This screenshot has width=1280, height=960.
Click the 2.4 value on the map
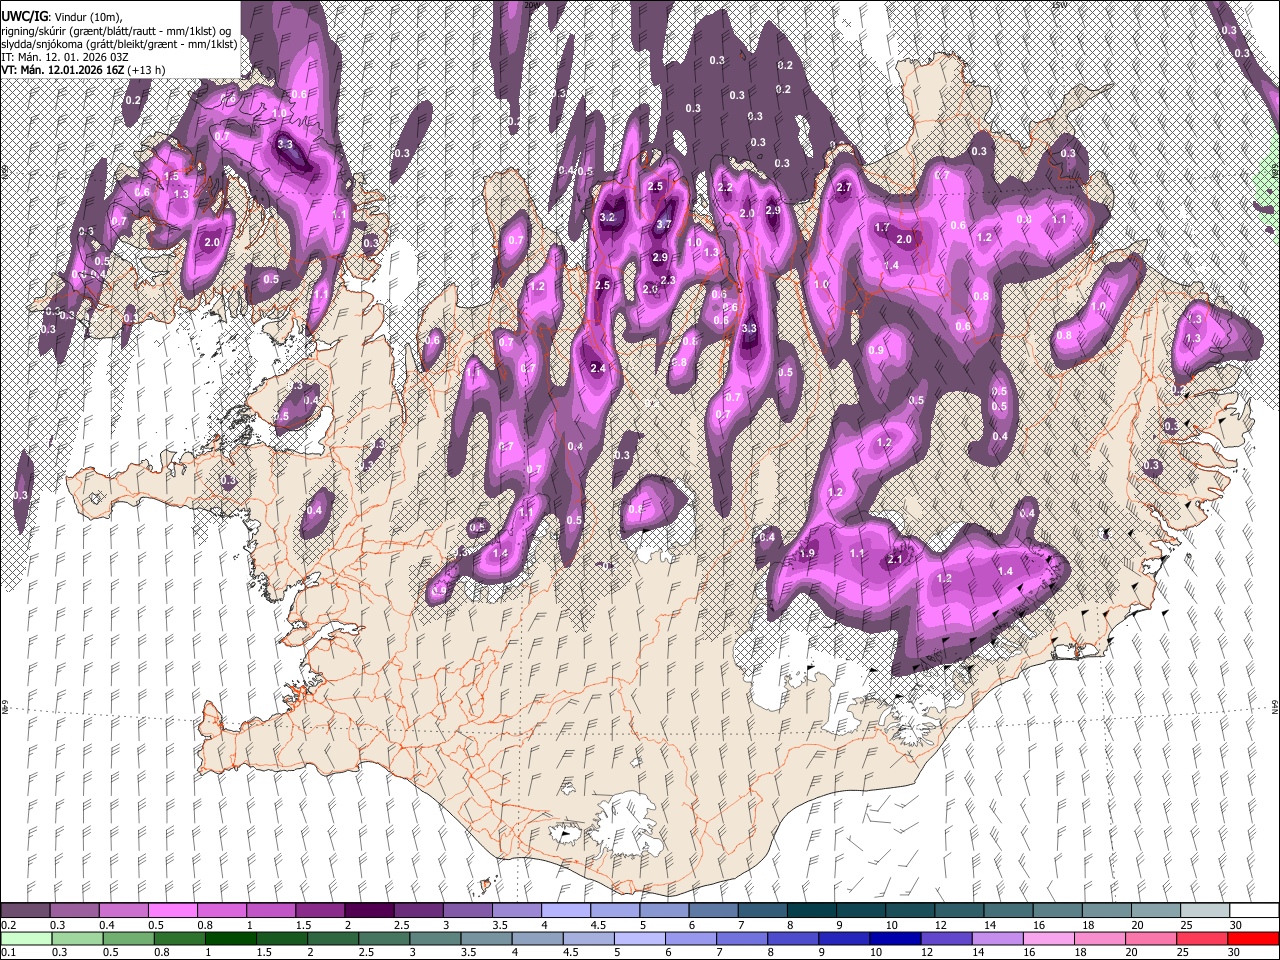[x=598, y=369]
